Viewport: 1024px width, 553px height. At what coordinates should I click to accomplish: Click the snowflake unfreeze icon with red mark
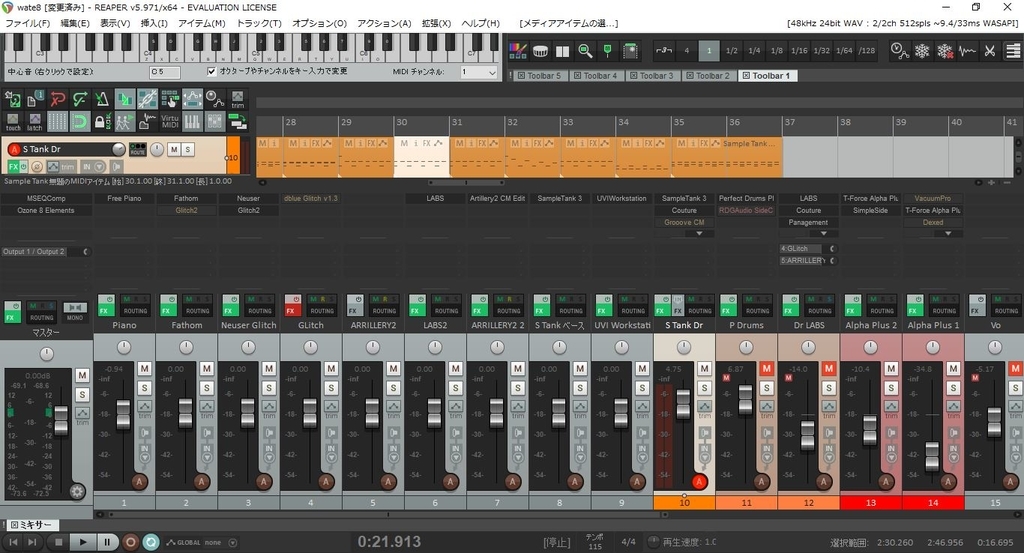click(x=944, y=50)
